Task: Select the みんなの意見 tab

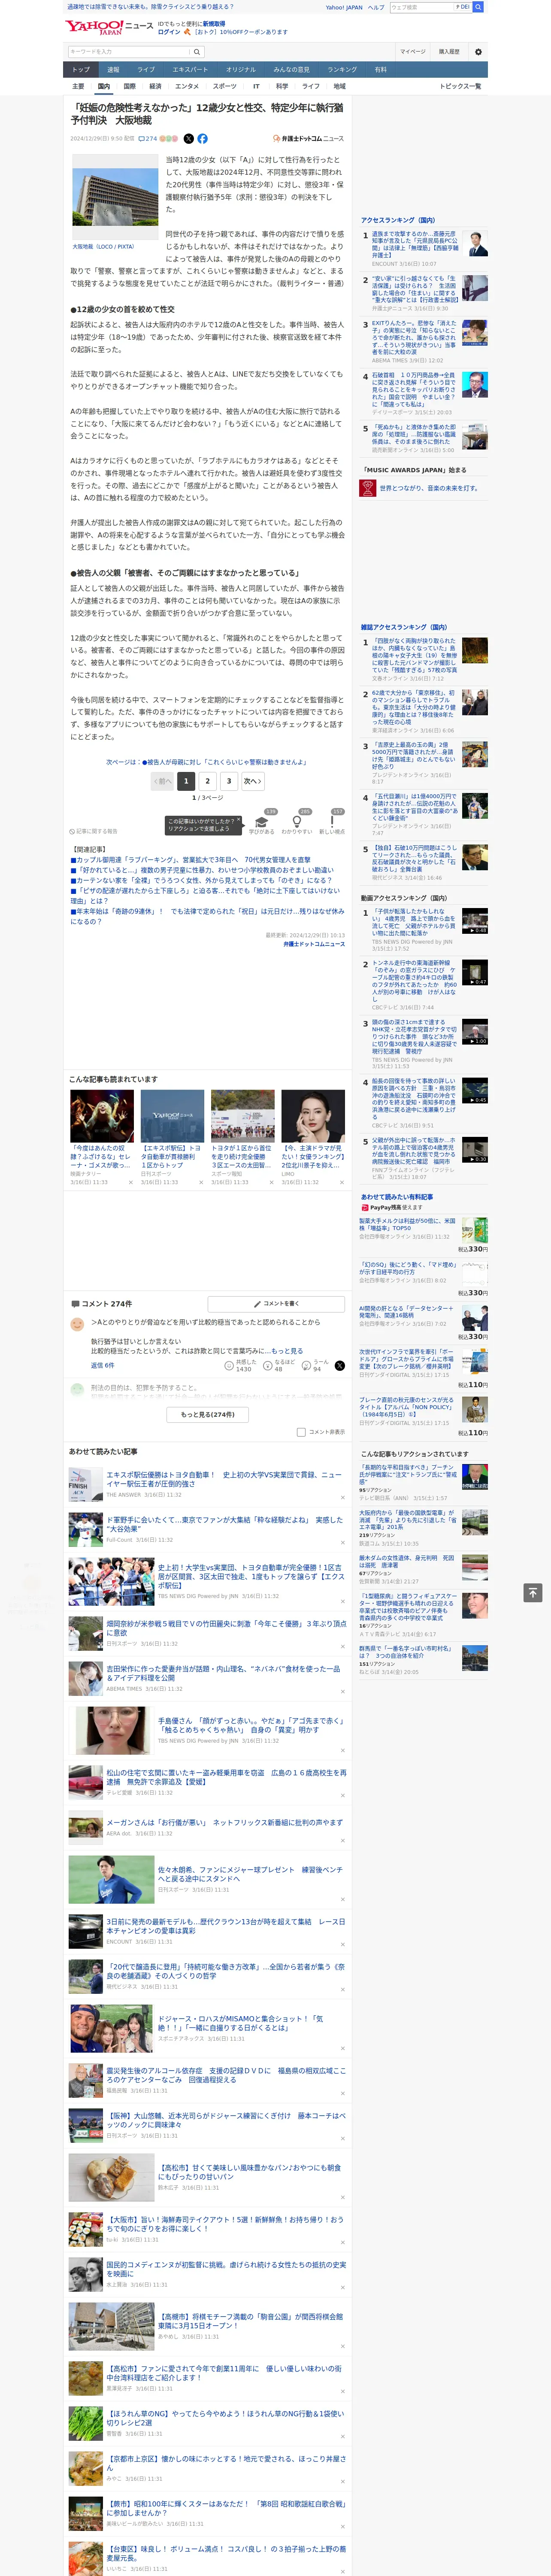Action: tap(292, 69)
